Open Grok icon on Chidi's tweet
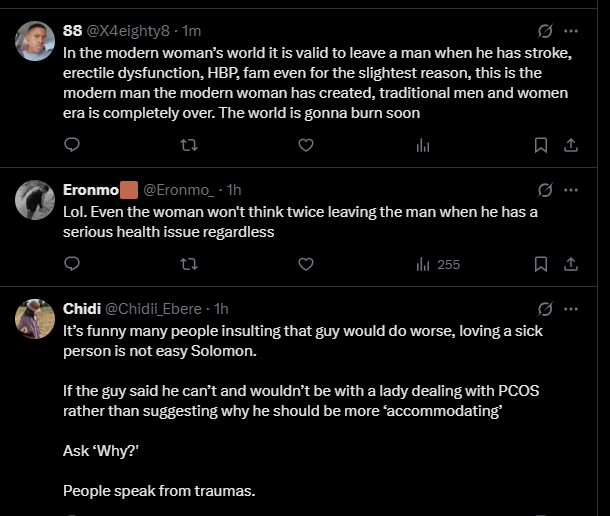 click(x=546, y=308)
